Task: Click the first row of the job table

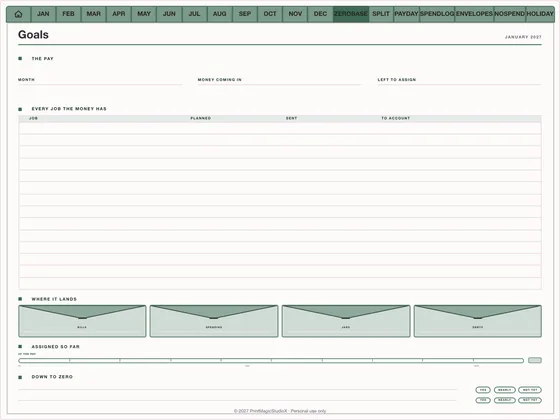Action: point(280,129)
